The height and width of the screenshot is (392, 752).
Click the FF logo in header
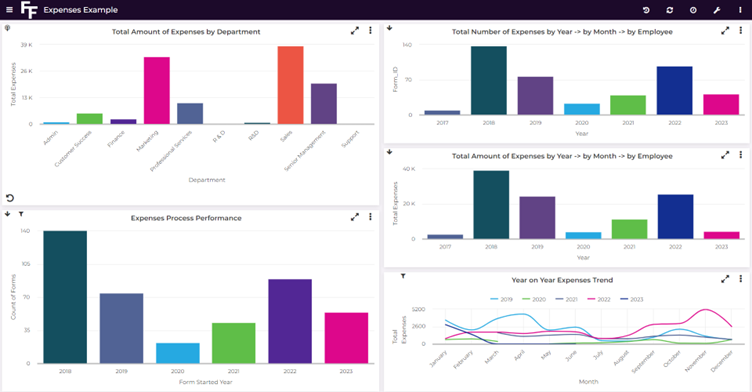click(x=29, y=10)
